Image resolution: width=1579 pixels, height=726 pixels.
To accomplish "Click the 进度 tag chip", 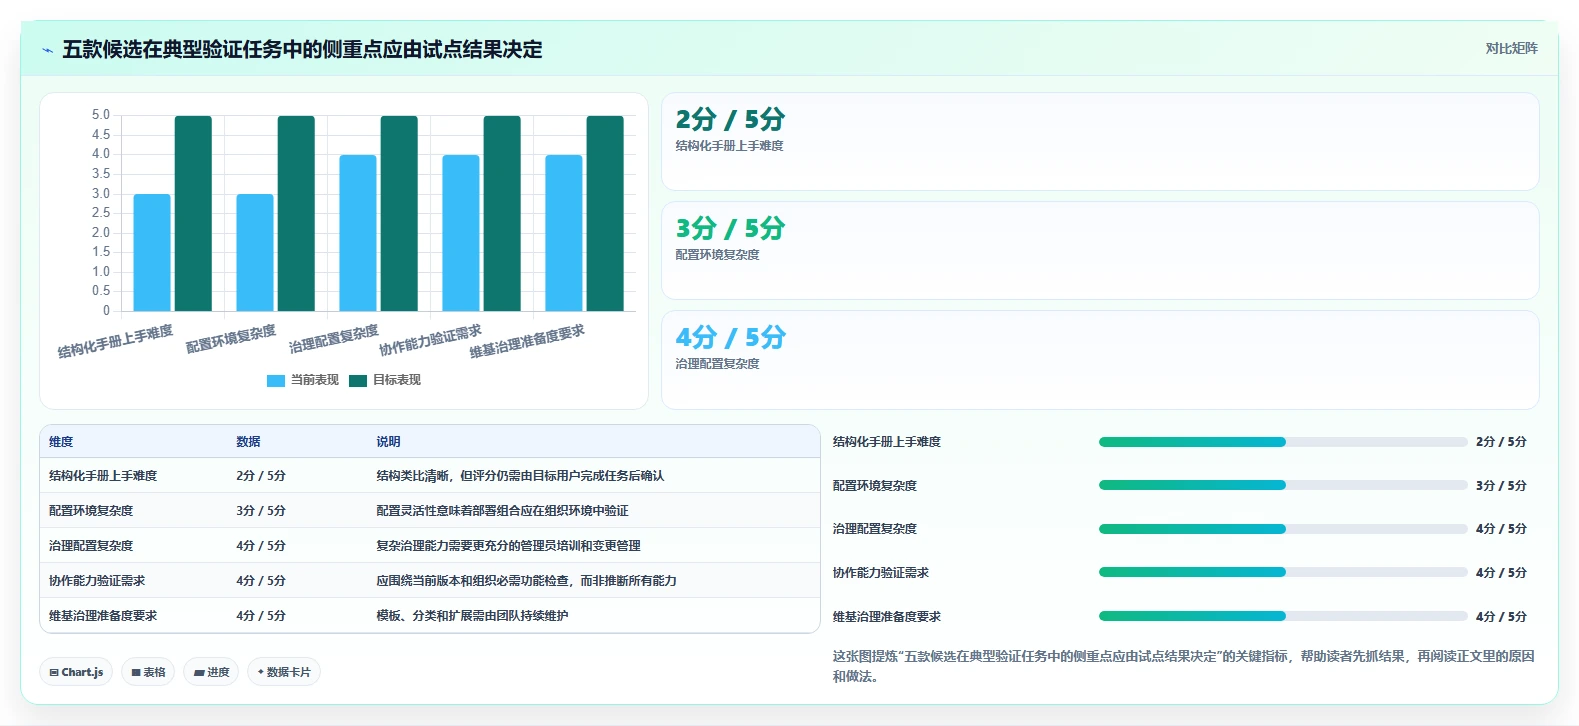I will [x=211, y=672].
